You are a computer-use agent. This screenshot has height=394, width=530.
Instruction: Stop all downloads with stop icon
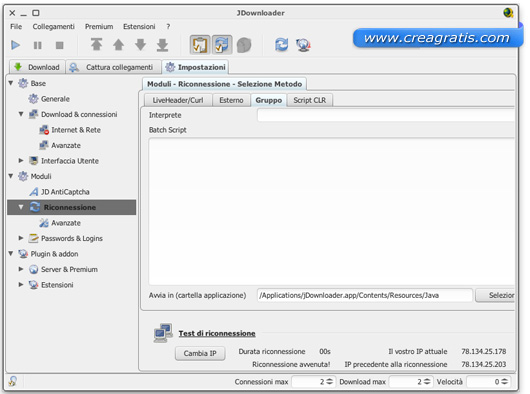tap(59, 45)
